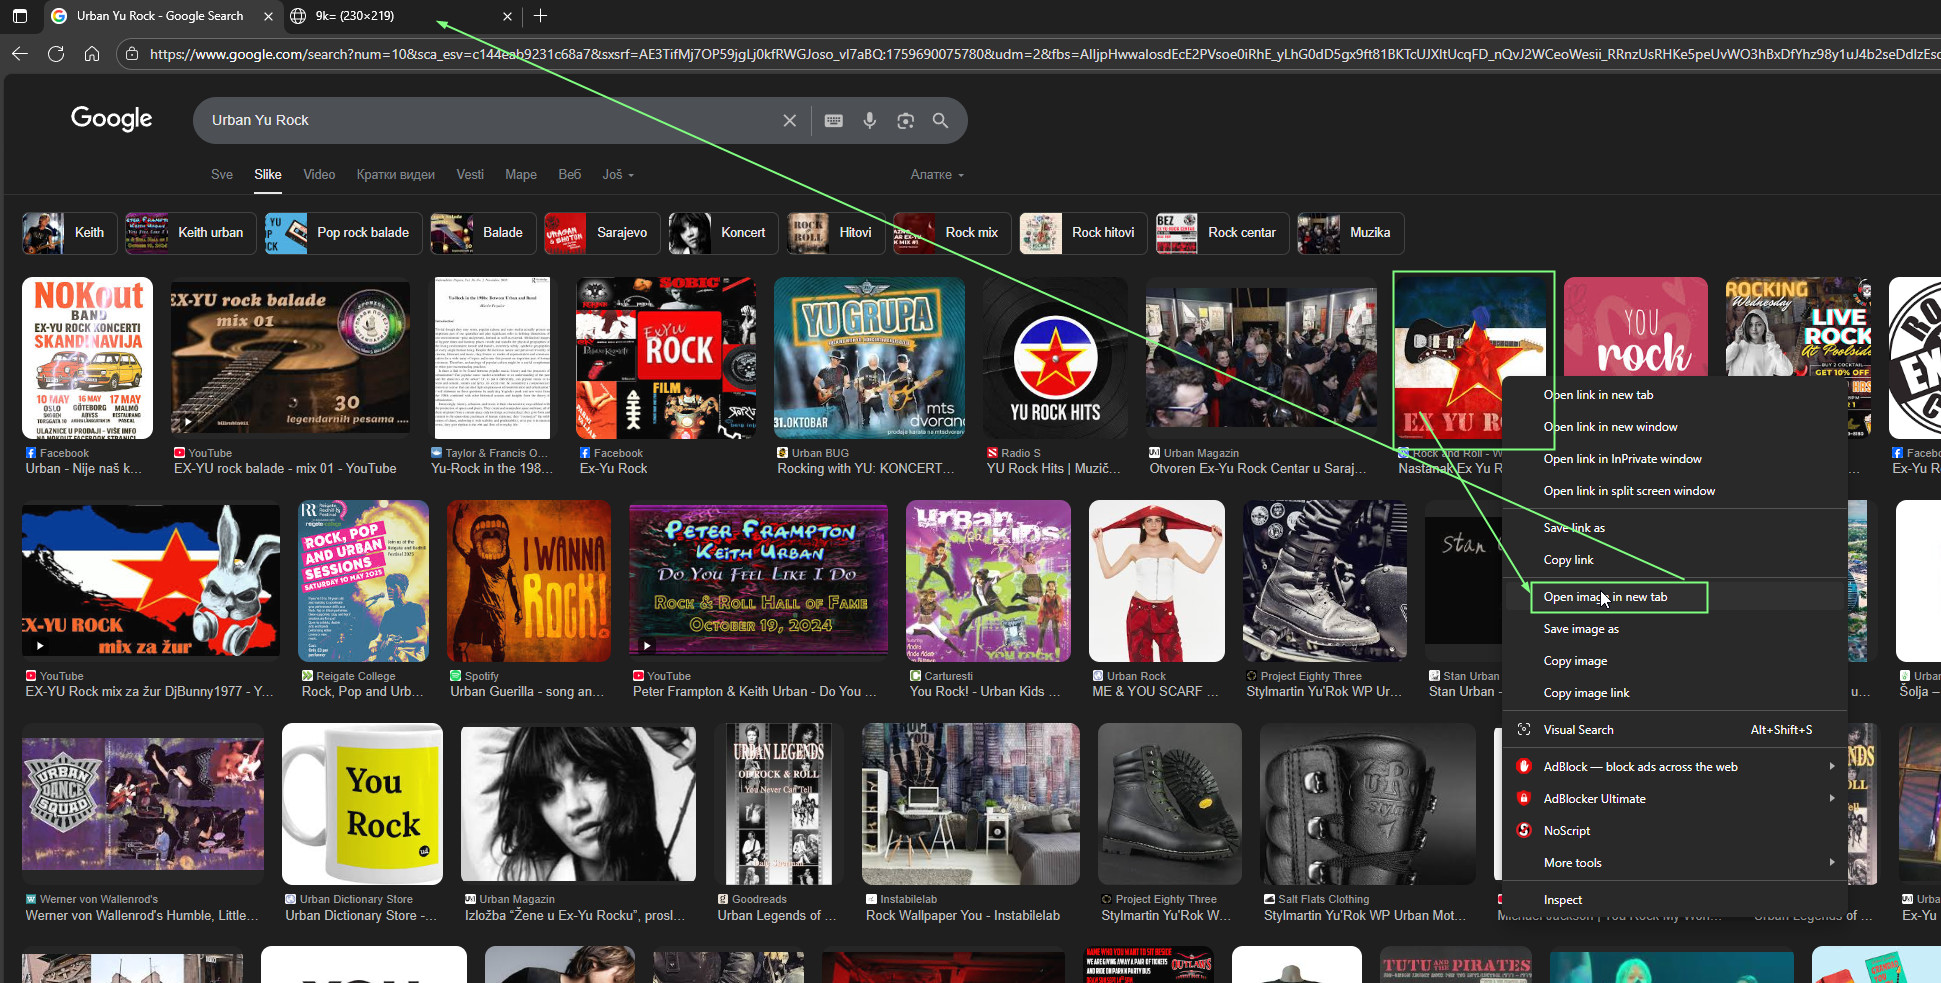Screen dimensions: 1941x983
Task: Open the Алатке tools dropdown
Action: coord(936,175)
